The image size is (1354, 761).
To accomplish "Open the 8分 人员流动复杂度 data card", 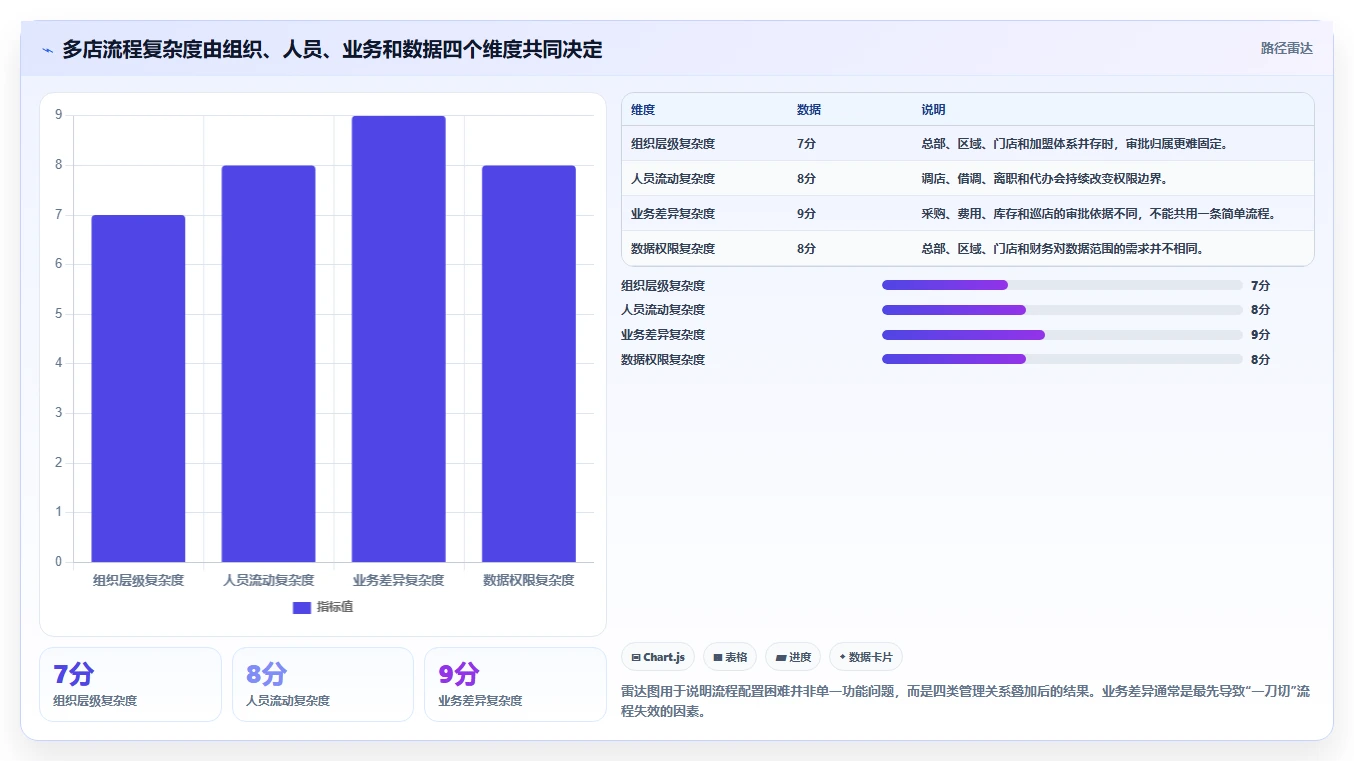I will coord(323,684).
